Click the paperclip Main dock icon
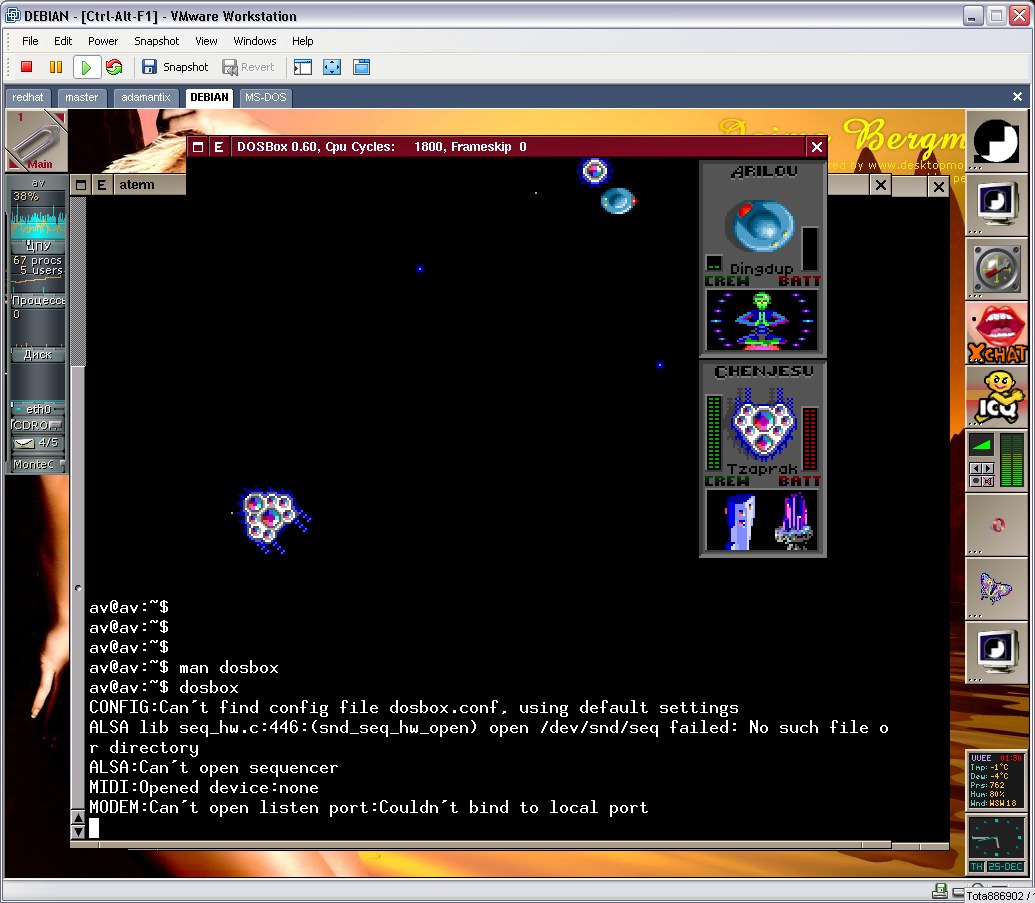This screenshot has height=903, width=1035. tap(36, 141)
